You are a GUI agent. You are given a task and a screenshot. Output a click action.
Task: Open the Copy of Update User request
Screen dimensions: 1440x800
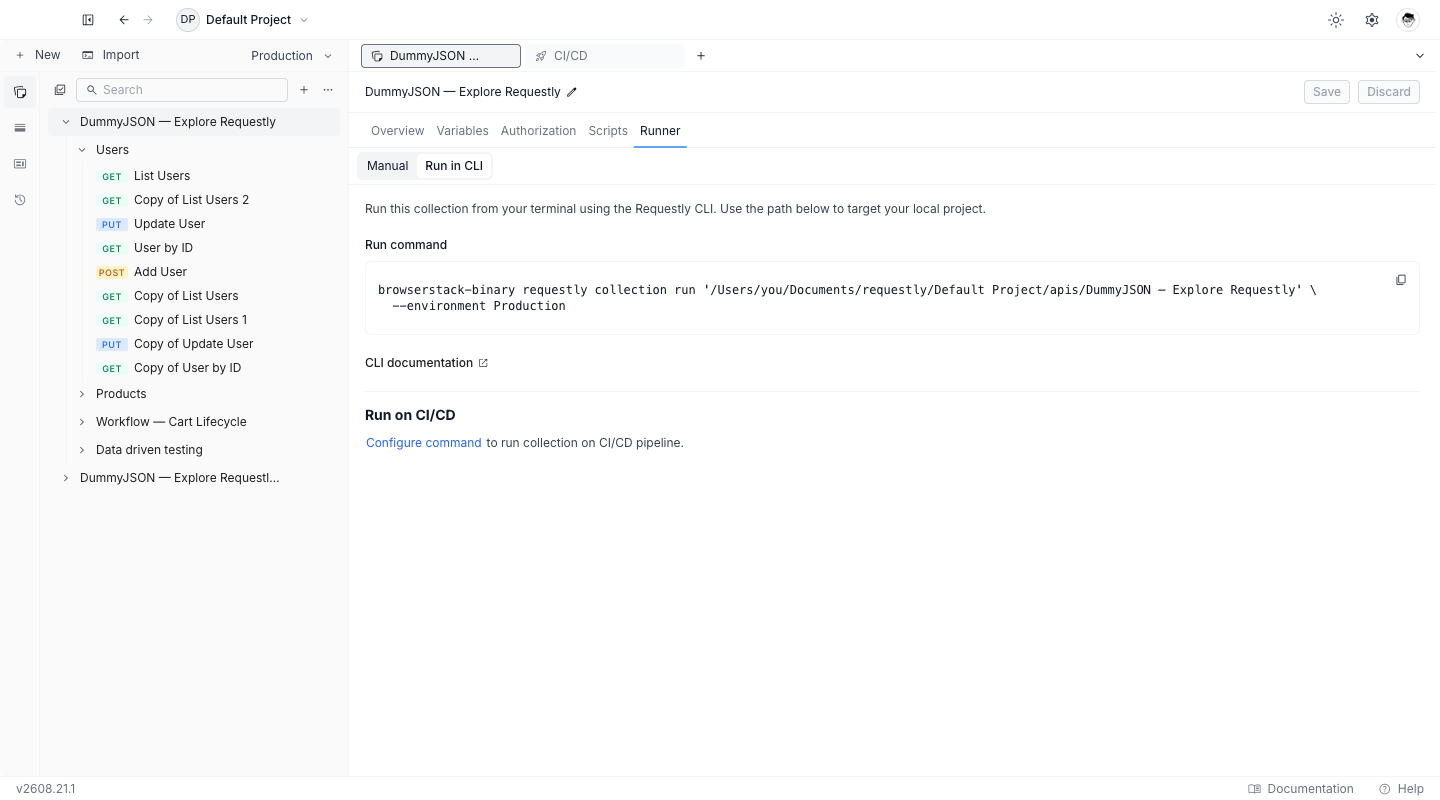pyautogui.click(x=194, y=344)
